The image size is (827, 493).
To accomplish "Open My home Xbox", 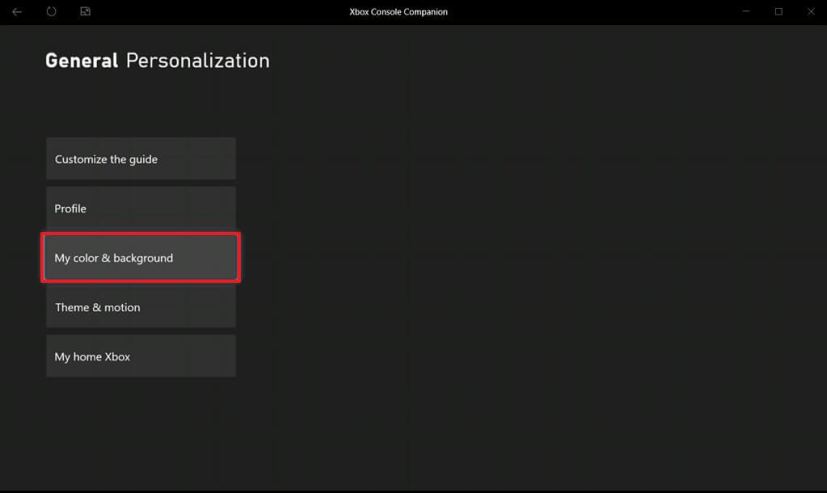I will pos(141,356).
